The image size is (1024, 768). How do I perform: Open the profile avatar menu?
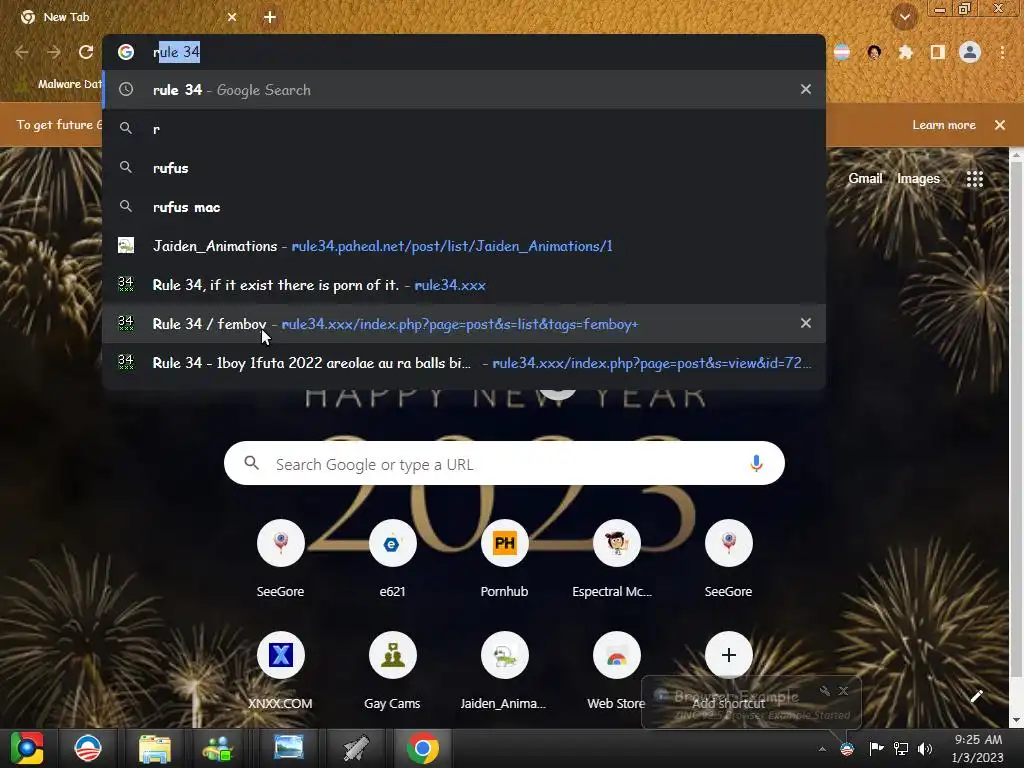coord(970,52)
